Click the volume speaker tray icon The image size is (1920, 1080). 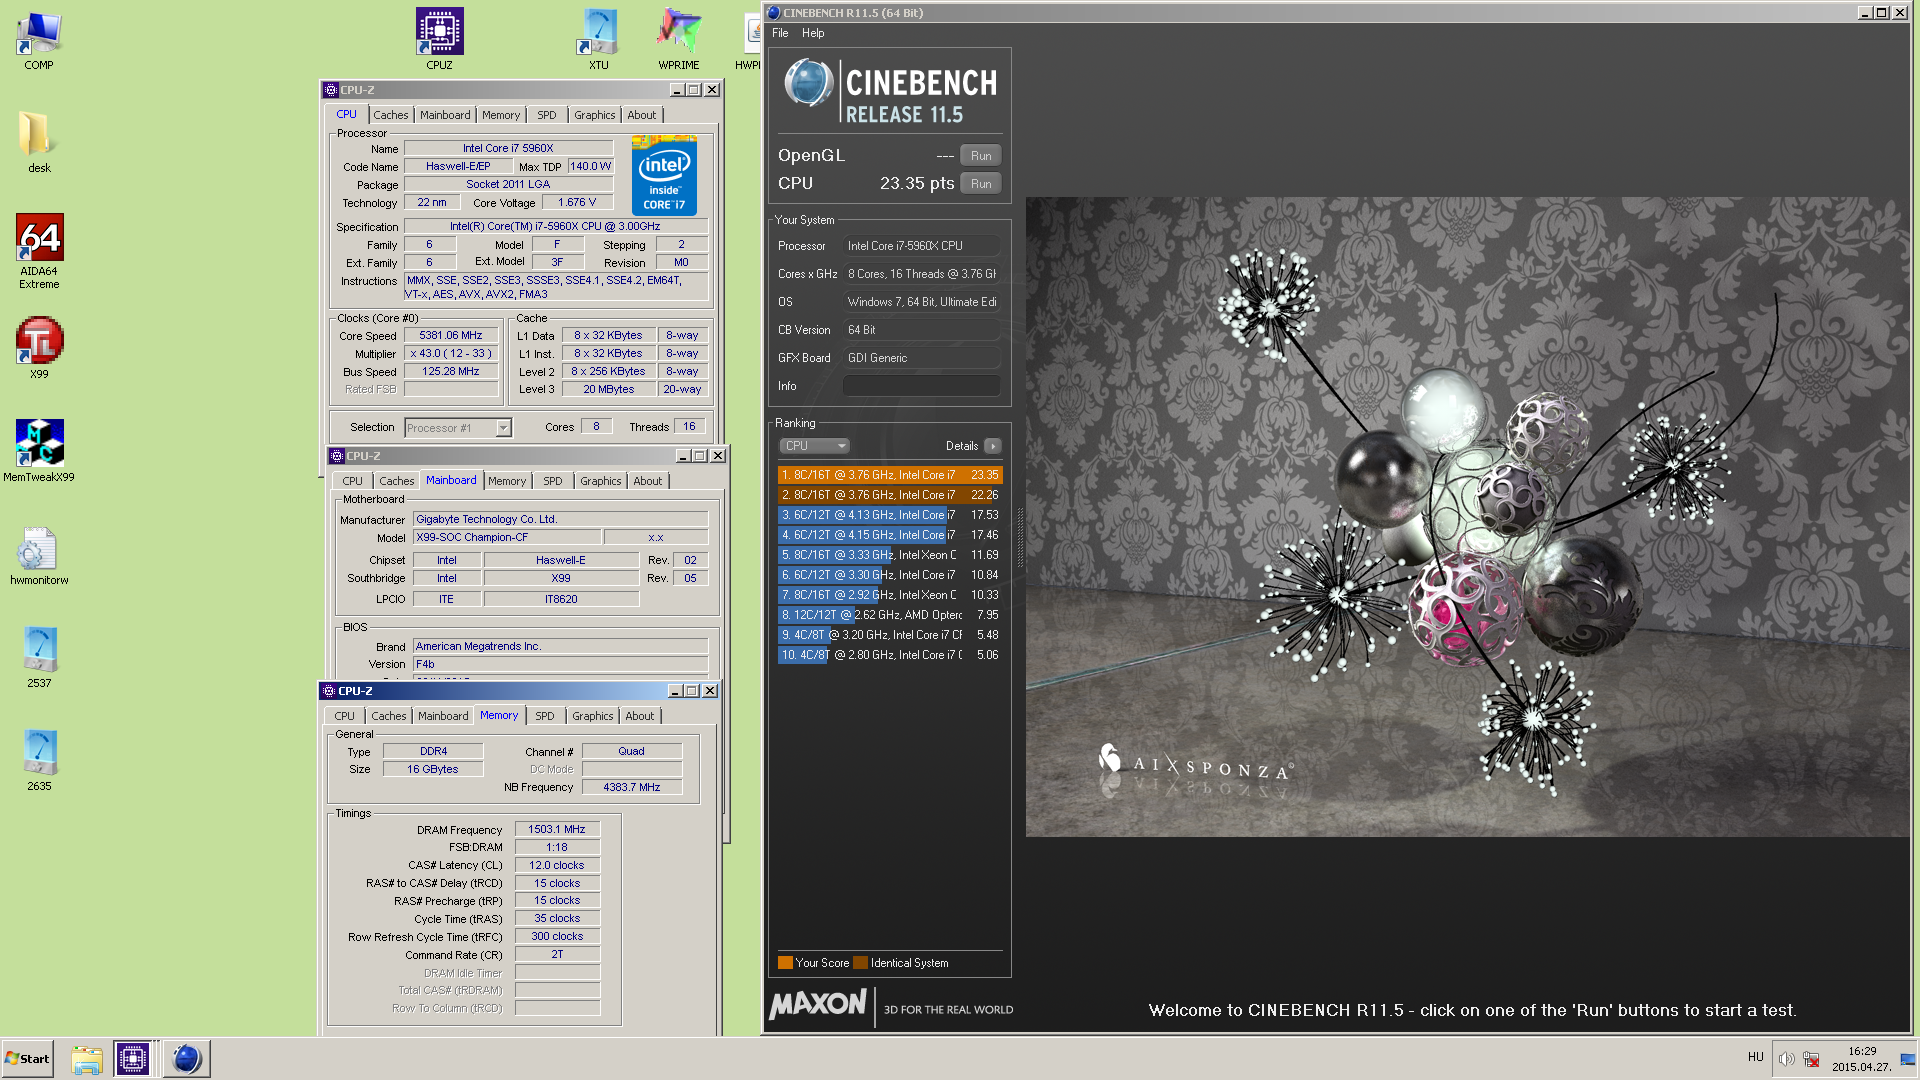[1786, 1059]
